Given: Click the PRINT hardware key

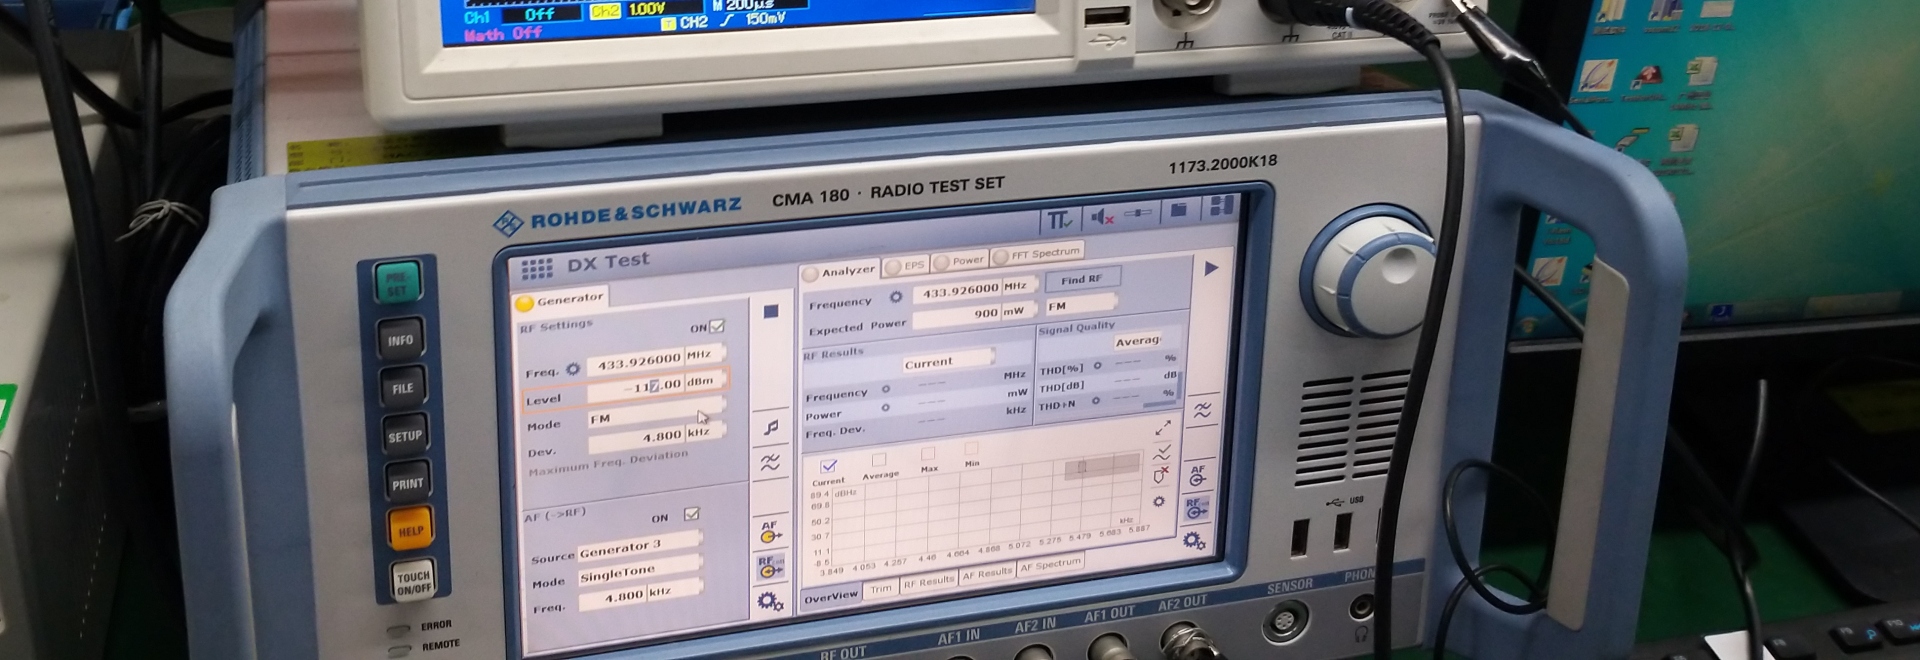Looking at the screenshot, I should (407, 483).
